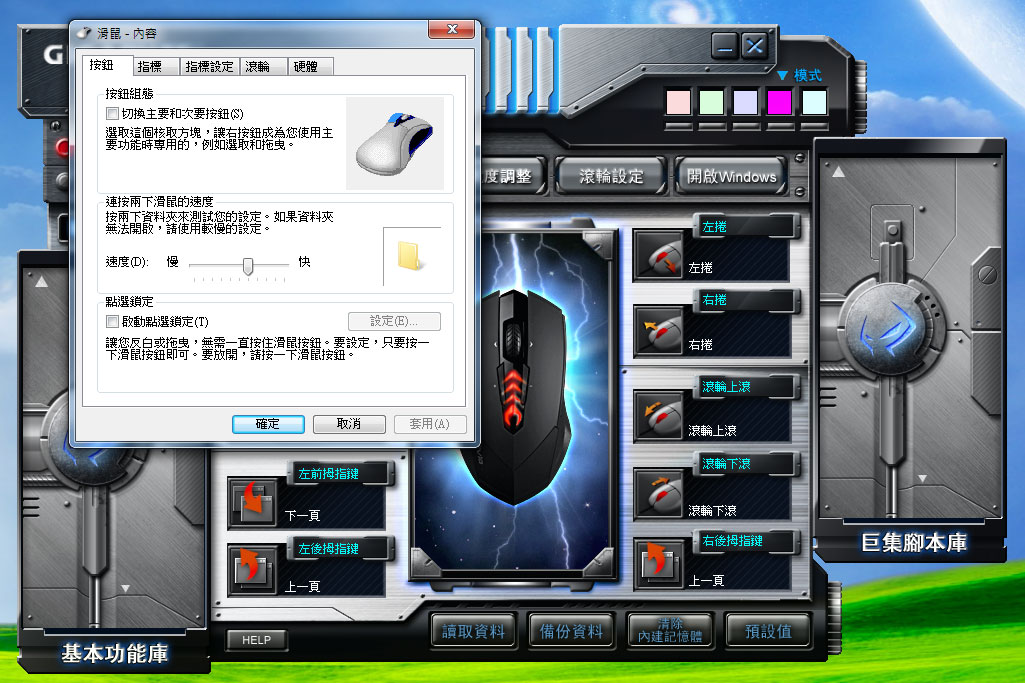This screenshot has height=683, width=1025.
Task: Click the 左後拇指鍵 label
Action: pos(328,549)
